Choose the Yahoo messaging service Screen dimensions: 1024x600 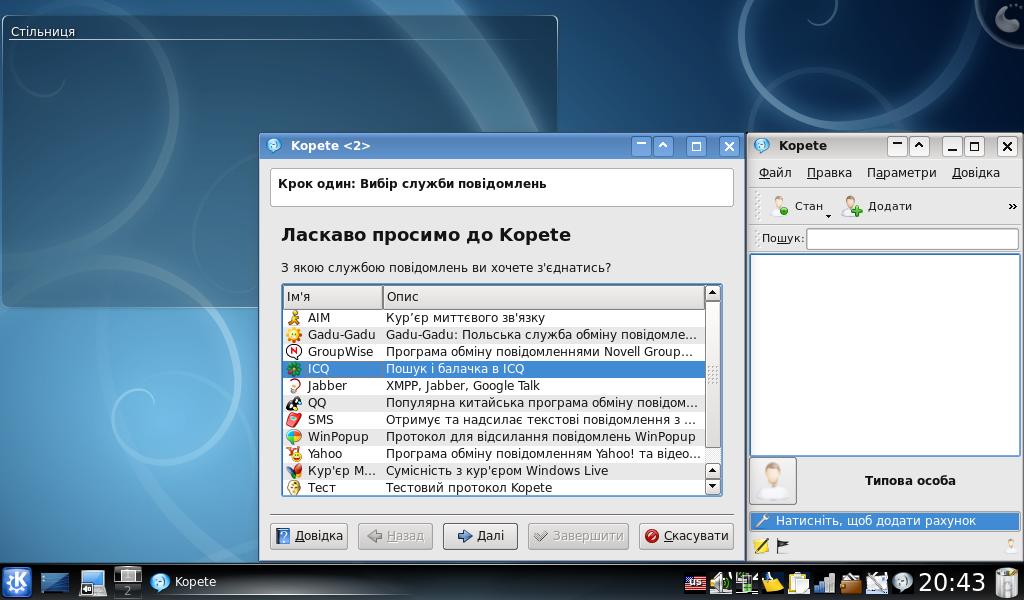tap(494, 454)
